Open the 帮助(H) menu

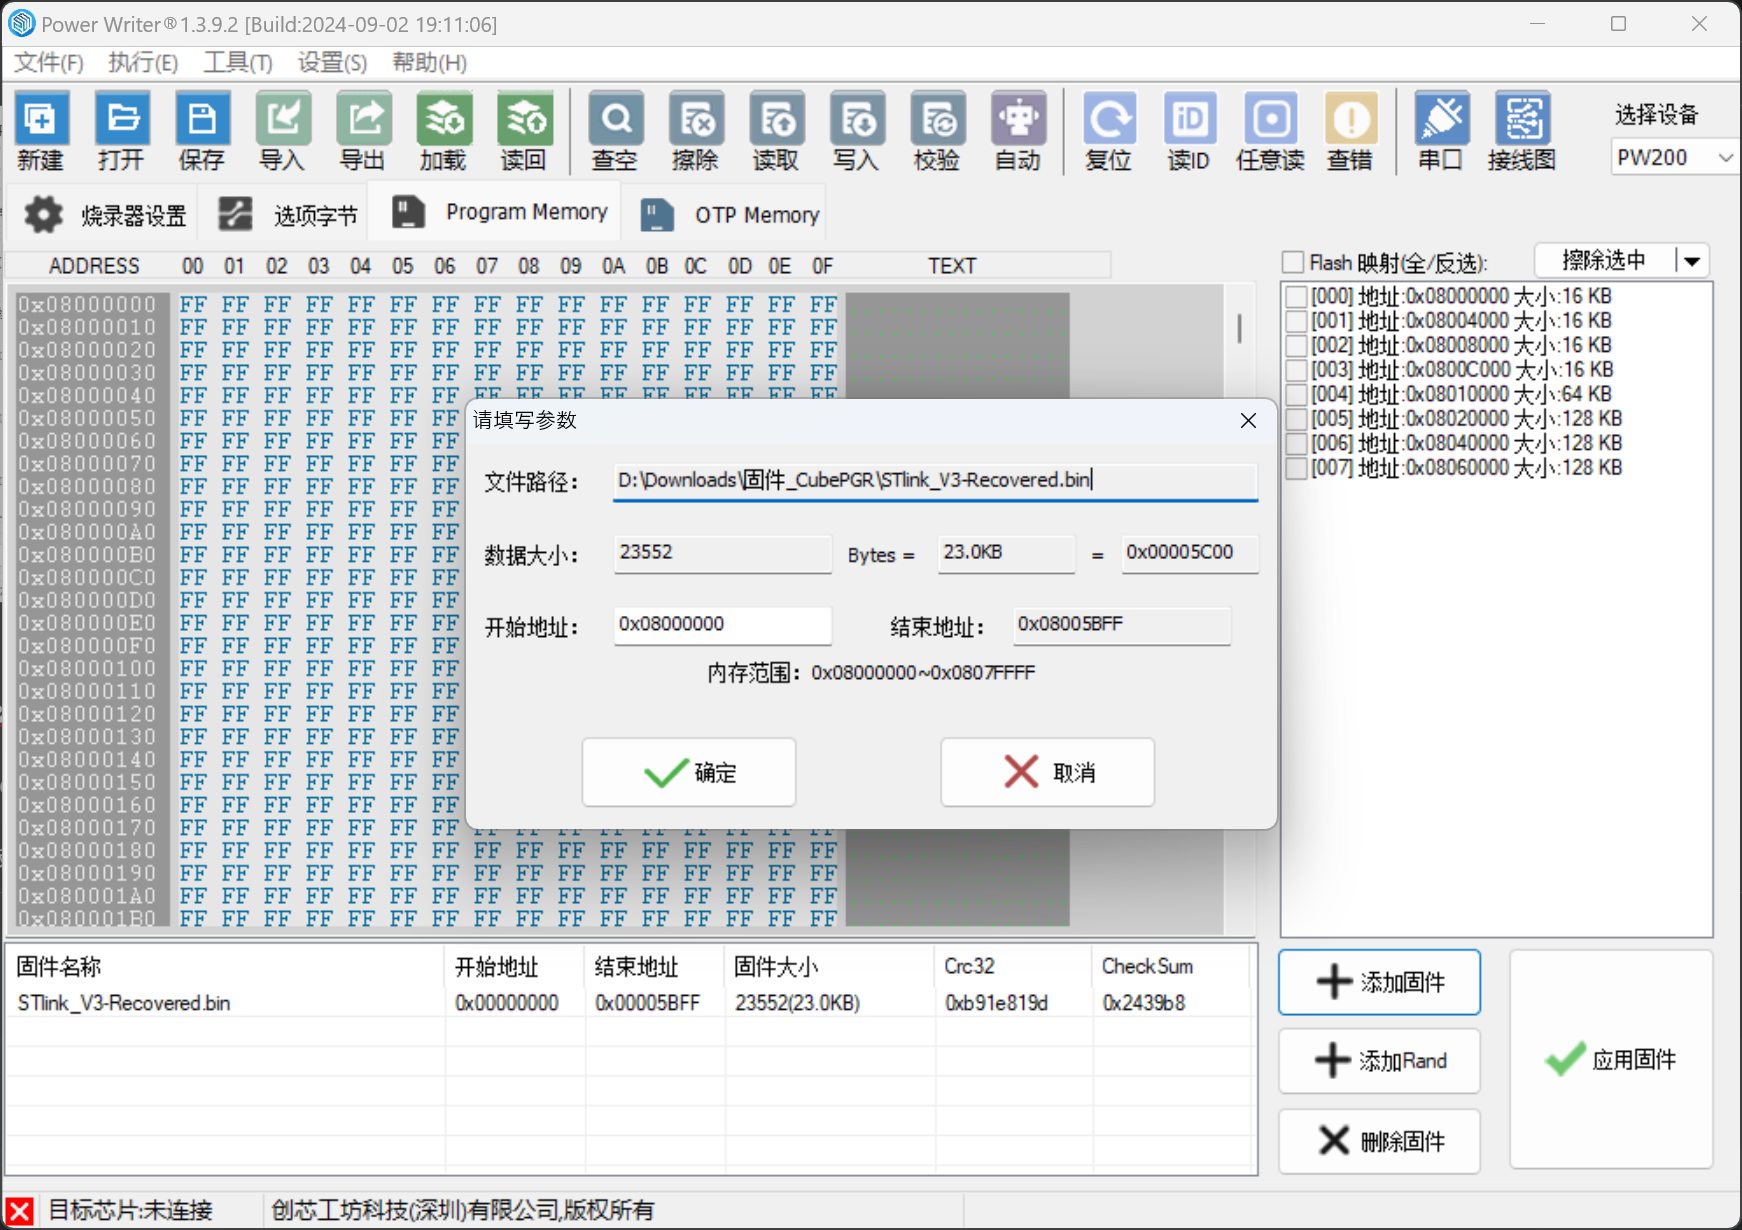429,63
